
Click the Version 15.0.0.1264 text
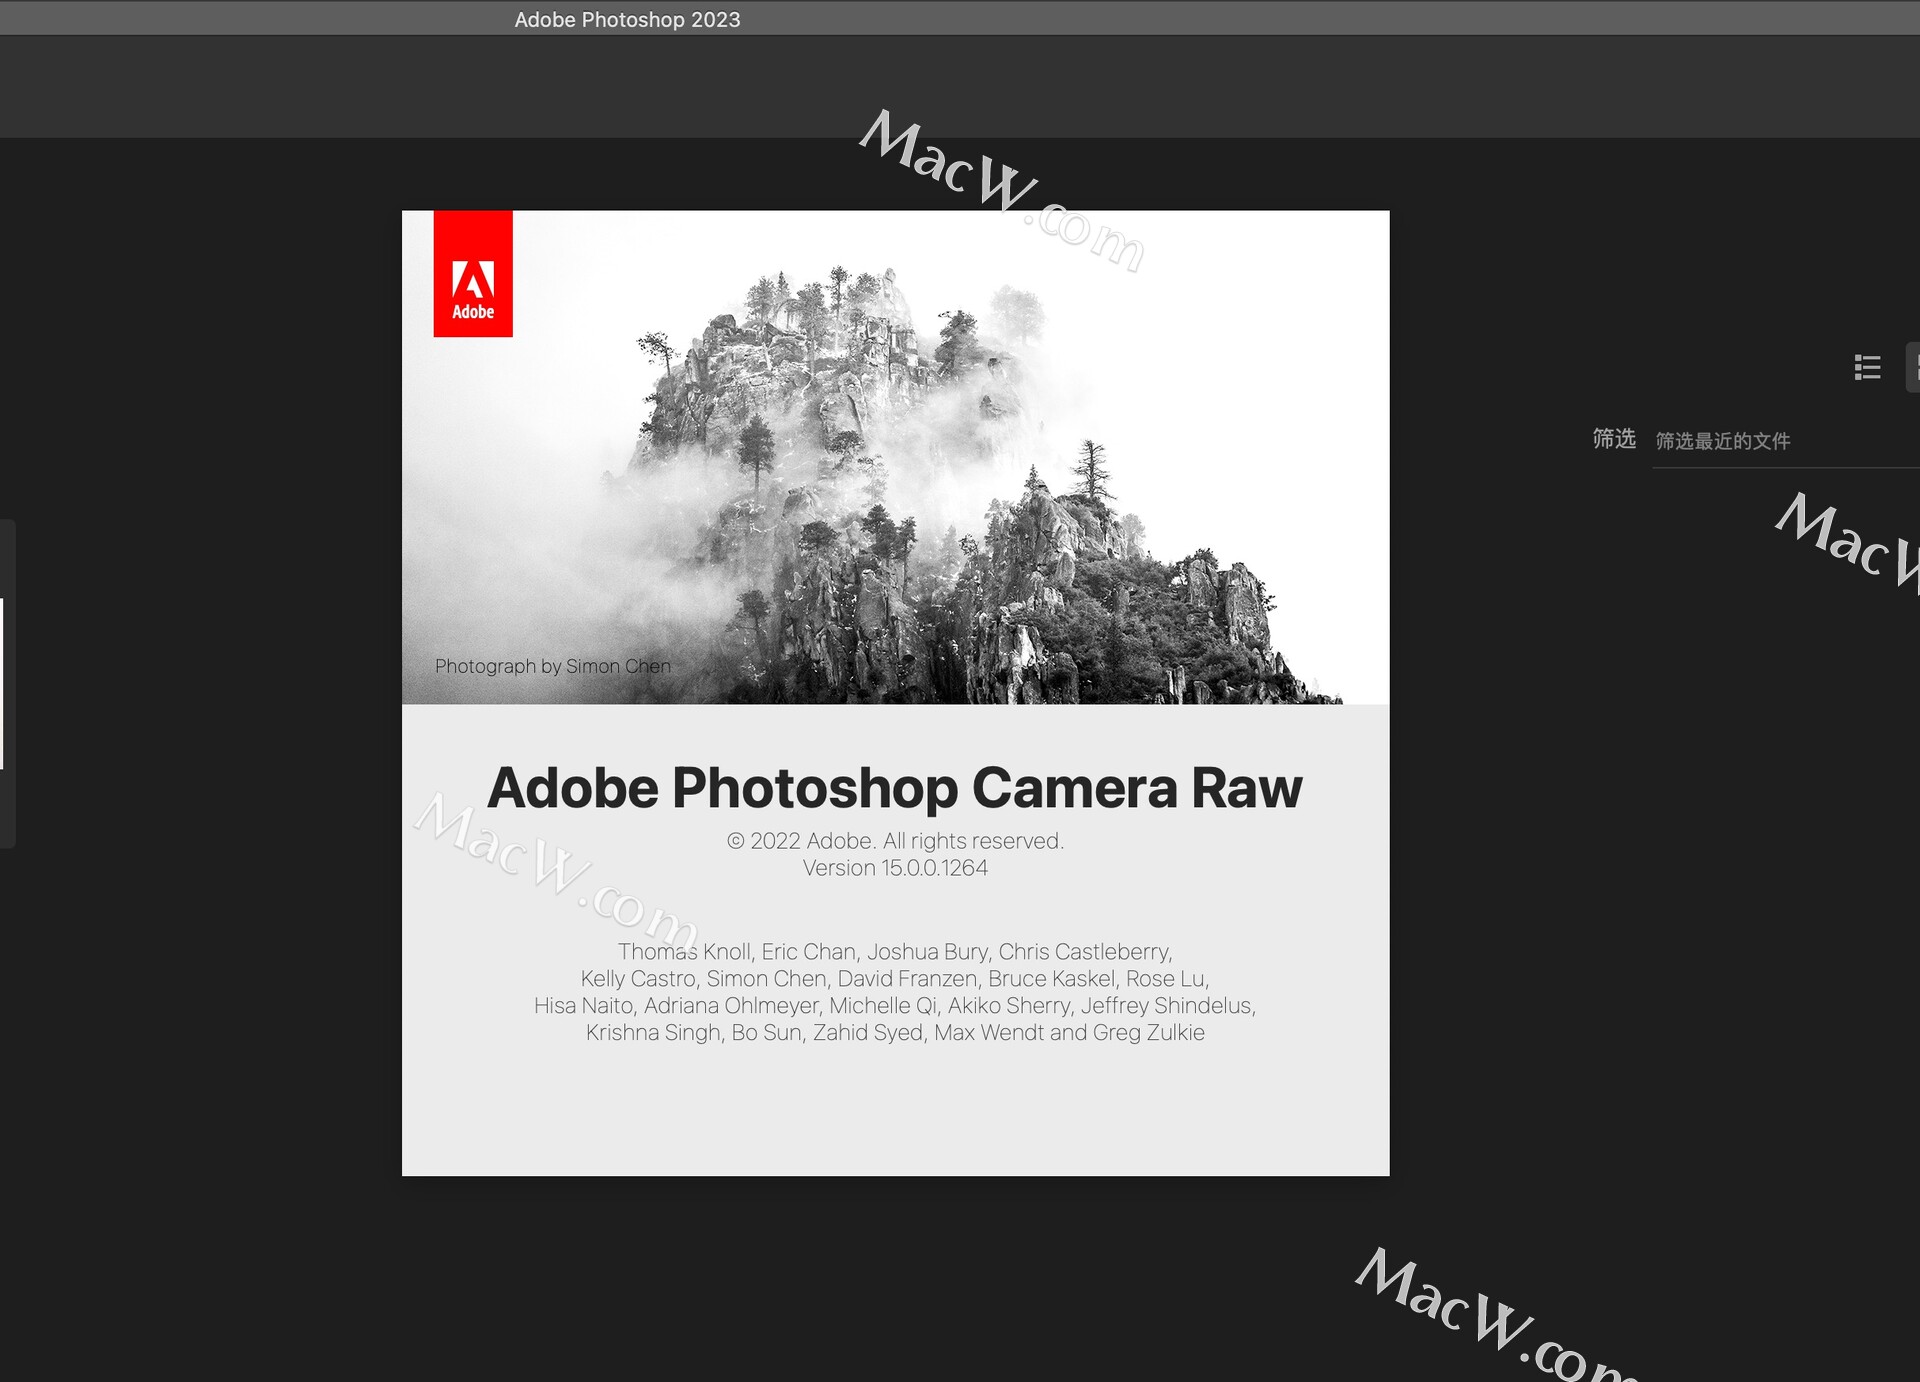[x=895, y=867]
